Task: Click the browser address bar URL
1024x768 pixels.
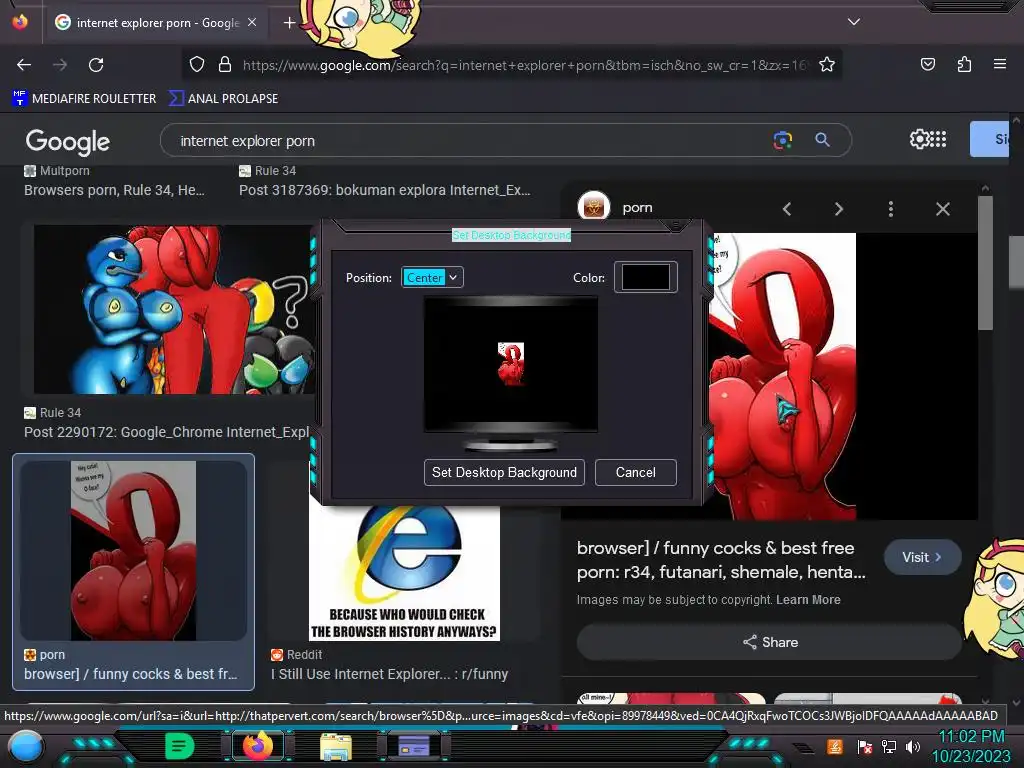Action: pyautogui.click(x=524, y=65)
